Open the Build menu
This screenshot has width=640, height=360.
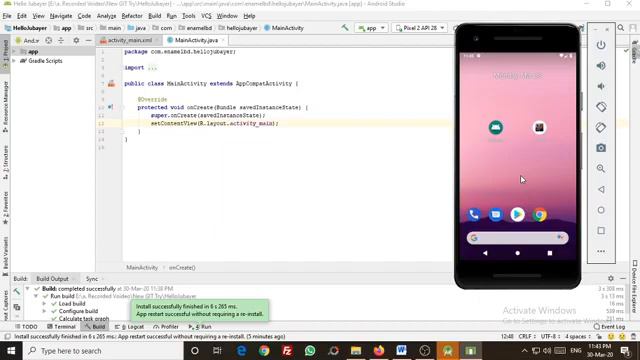(x=154, y=16)
